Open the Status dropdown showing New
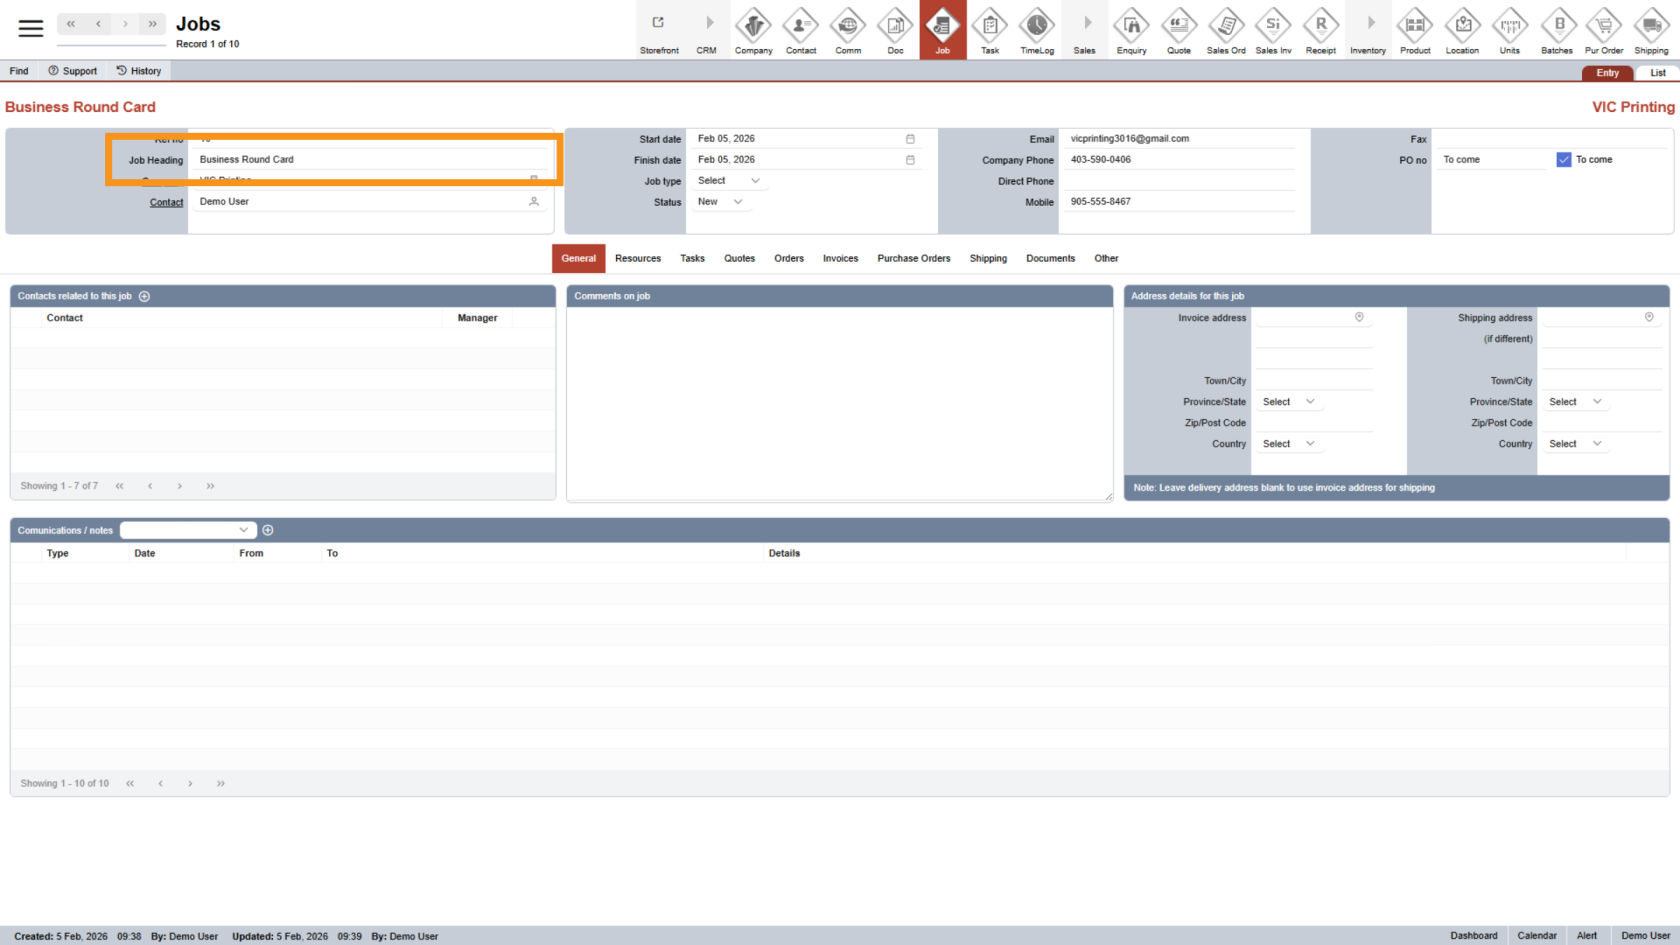The width and height of the screenshot is (1680, 945). click(x=720, y=202)
